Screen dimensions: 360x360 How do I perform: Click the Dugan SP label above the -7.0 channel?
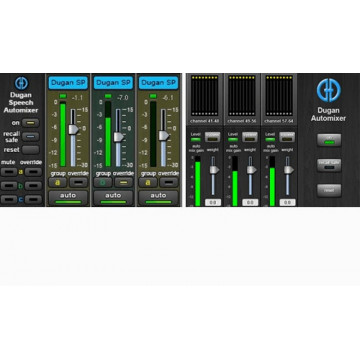coord(113,83)
